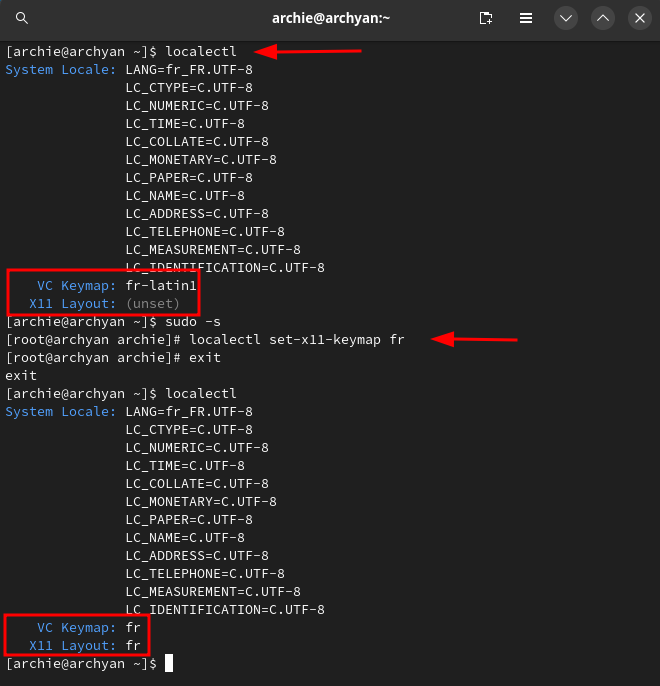The width and height of the screenshot is (660, 686).
Task: Click the archie@archyan:~ window title
Action: tap(329, 18)
